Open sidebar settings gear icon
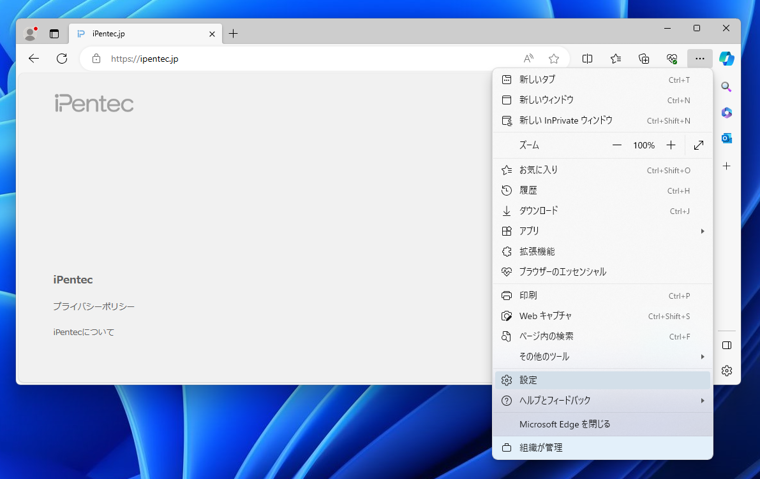This screenshot has height=479, width=760. click(726, 371)
